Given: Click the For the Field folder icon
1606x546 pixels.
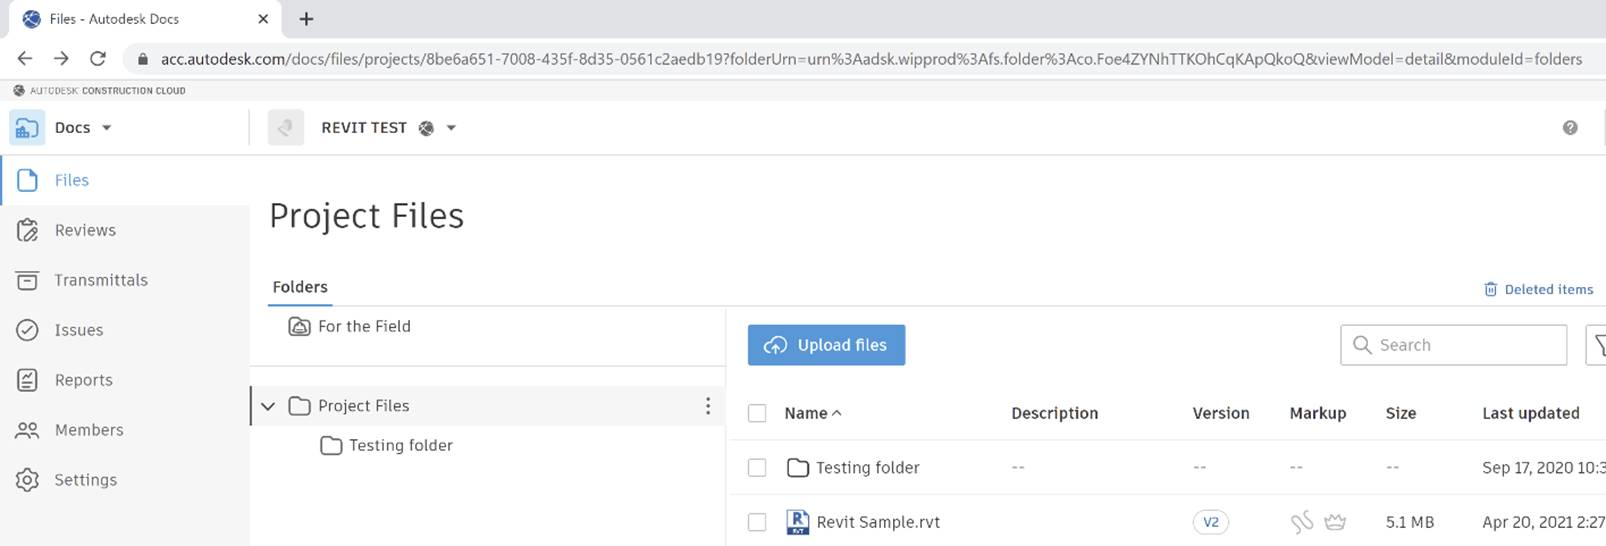Looking at the screenshot, I should pyautogui.click(x=299, y=326).
